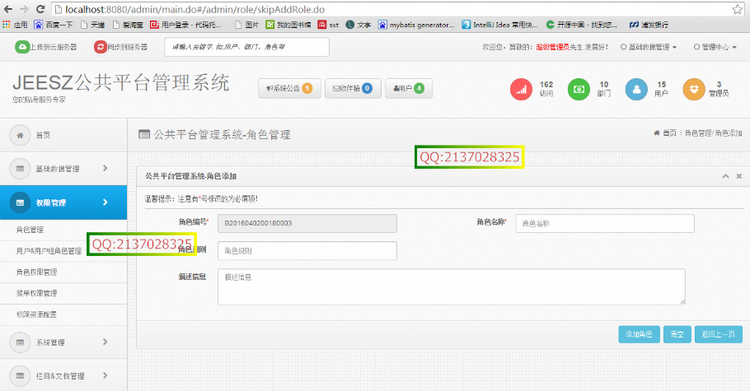Click the 返回上一页 button
The height and width of the screenshot is (391, 750).
pos(718,334)
